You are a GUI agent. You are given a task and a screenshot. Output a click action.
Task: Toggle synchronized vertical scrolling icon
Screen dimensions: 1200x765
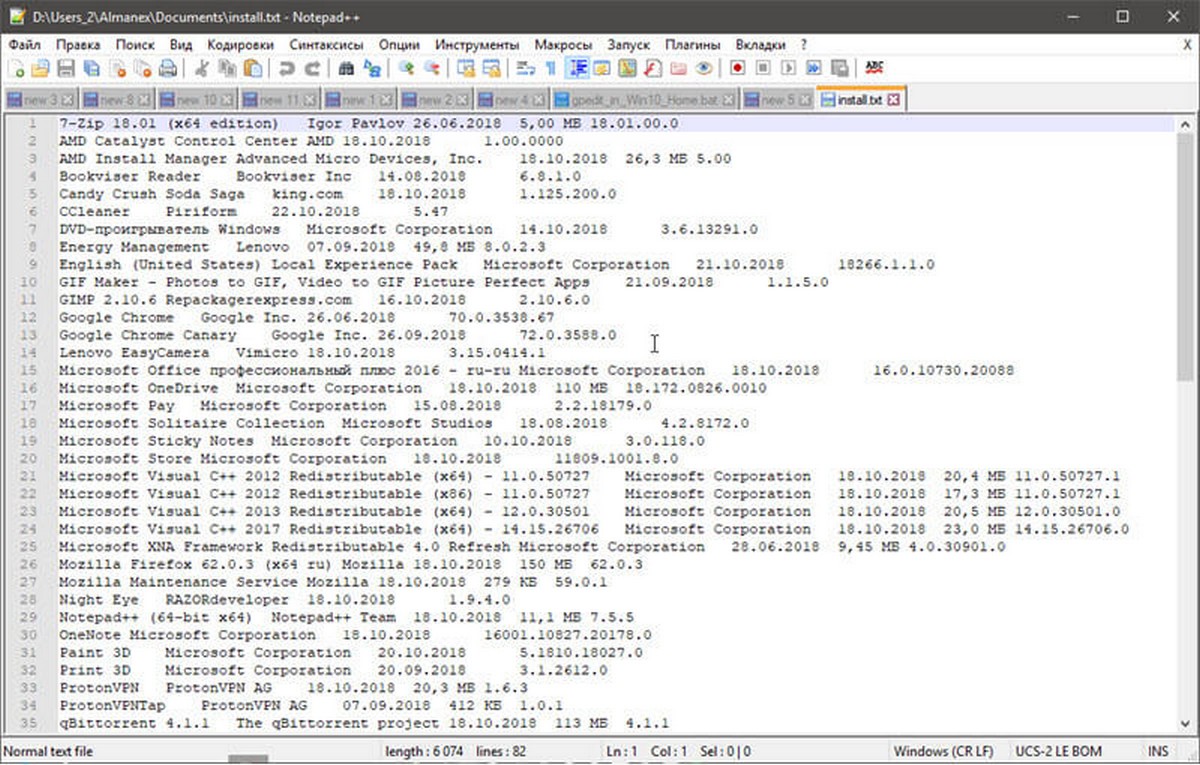coord(466,68)
